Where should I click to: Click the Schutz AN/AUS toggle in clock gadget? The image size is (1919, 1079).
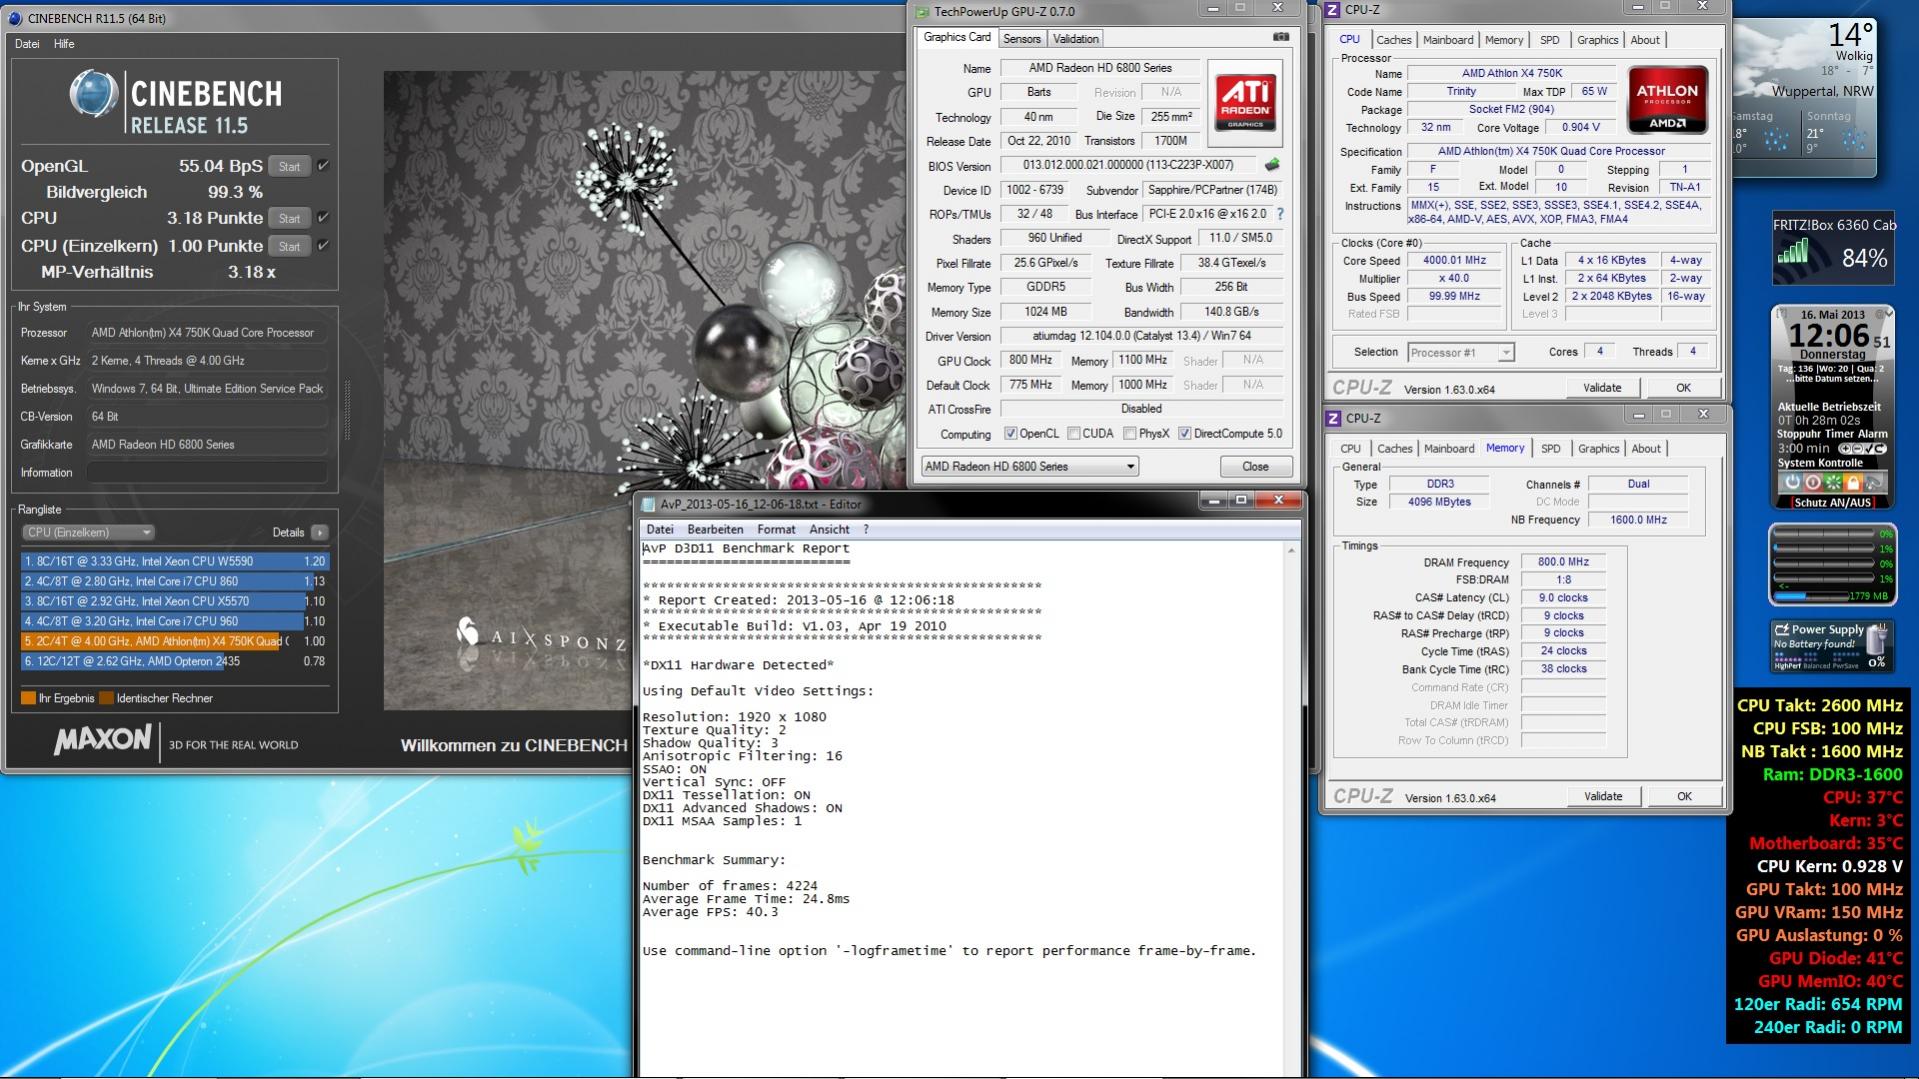[1832, 503]
